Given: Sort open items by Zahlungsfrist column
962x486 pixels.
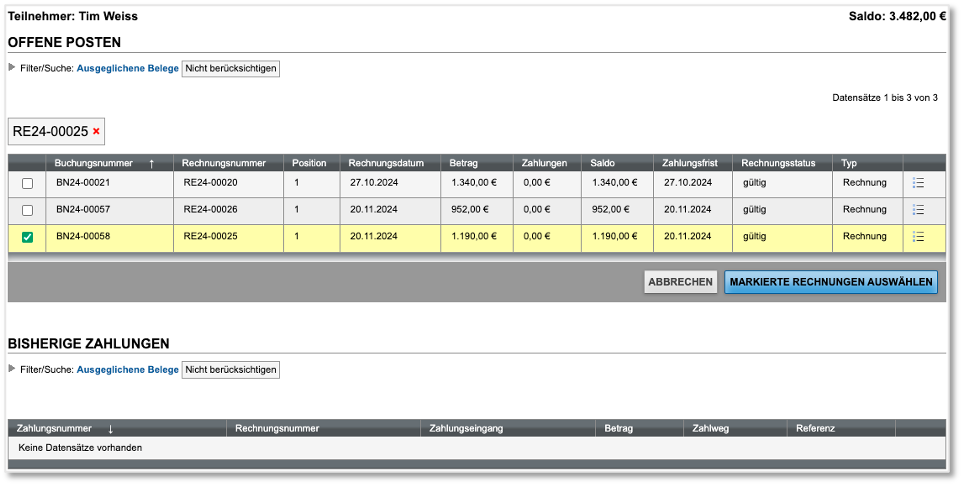Looking at the screenshot, I should tap(691, 163).
